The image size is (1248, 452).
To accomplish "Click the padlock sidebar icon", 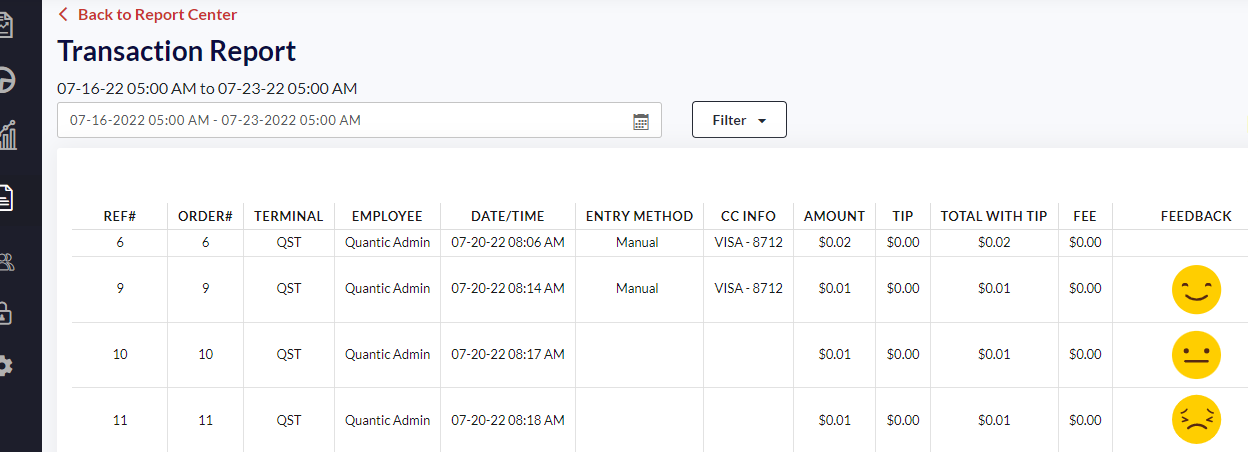I will tap(6, 313).
